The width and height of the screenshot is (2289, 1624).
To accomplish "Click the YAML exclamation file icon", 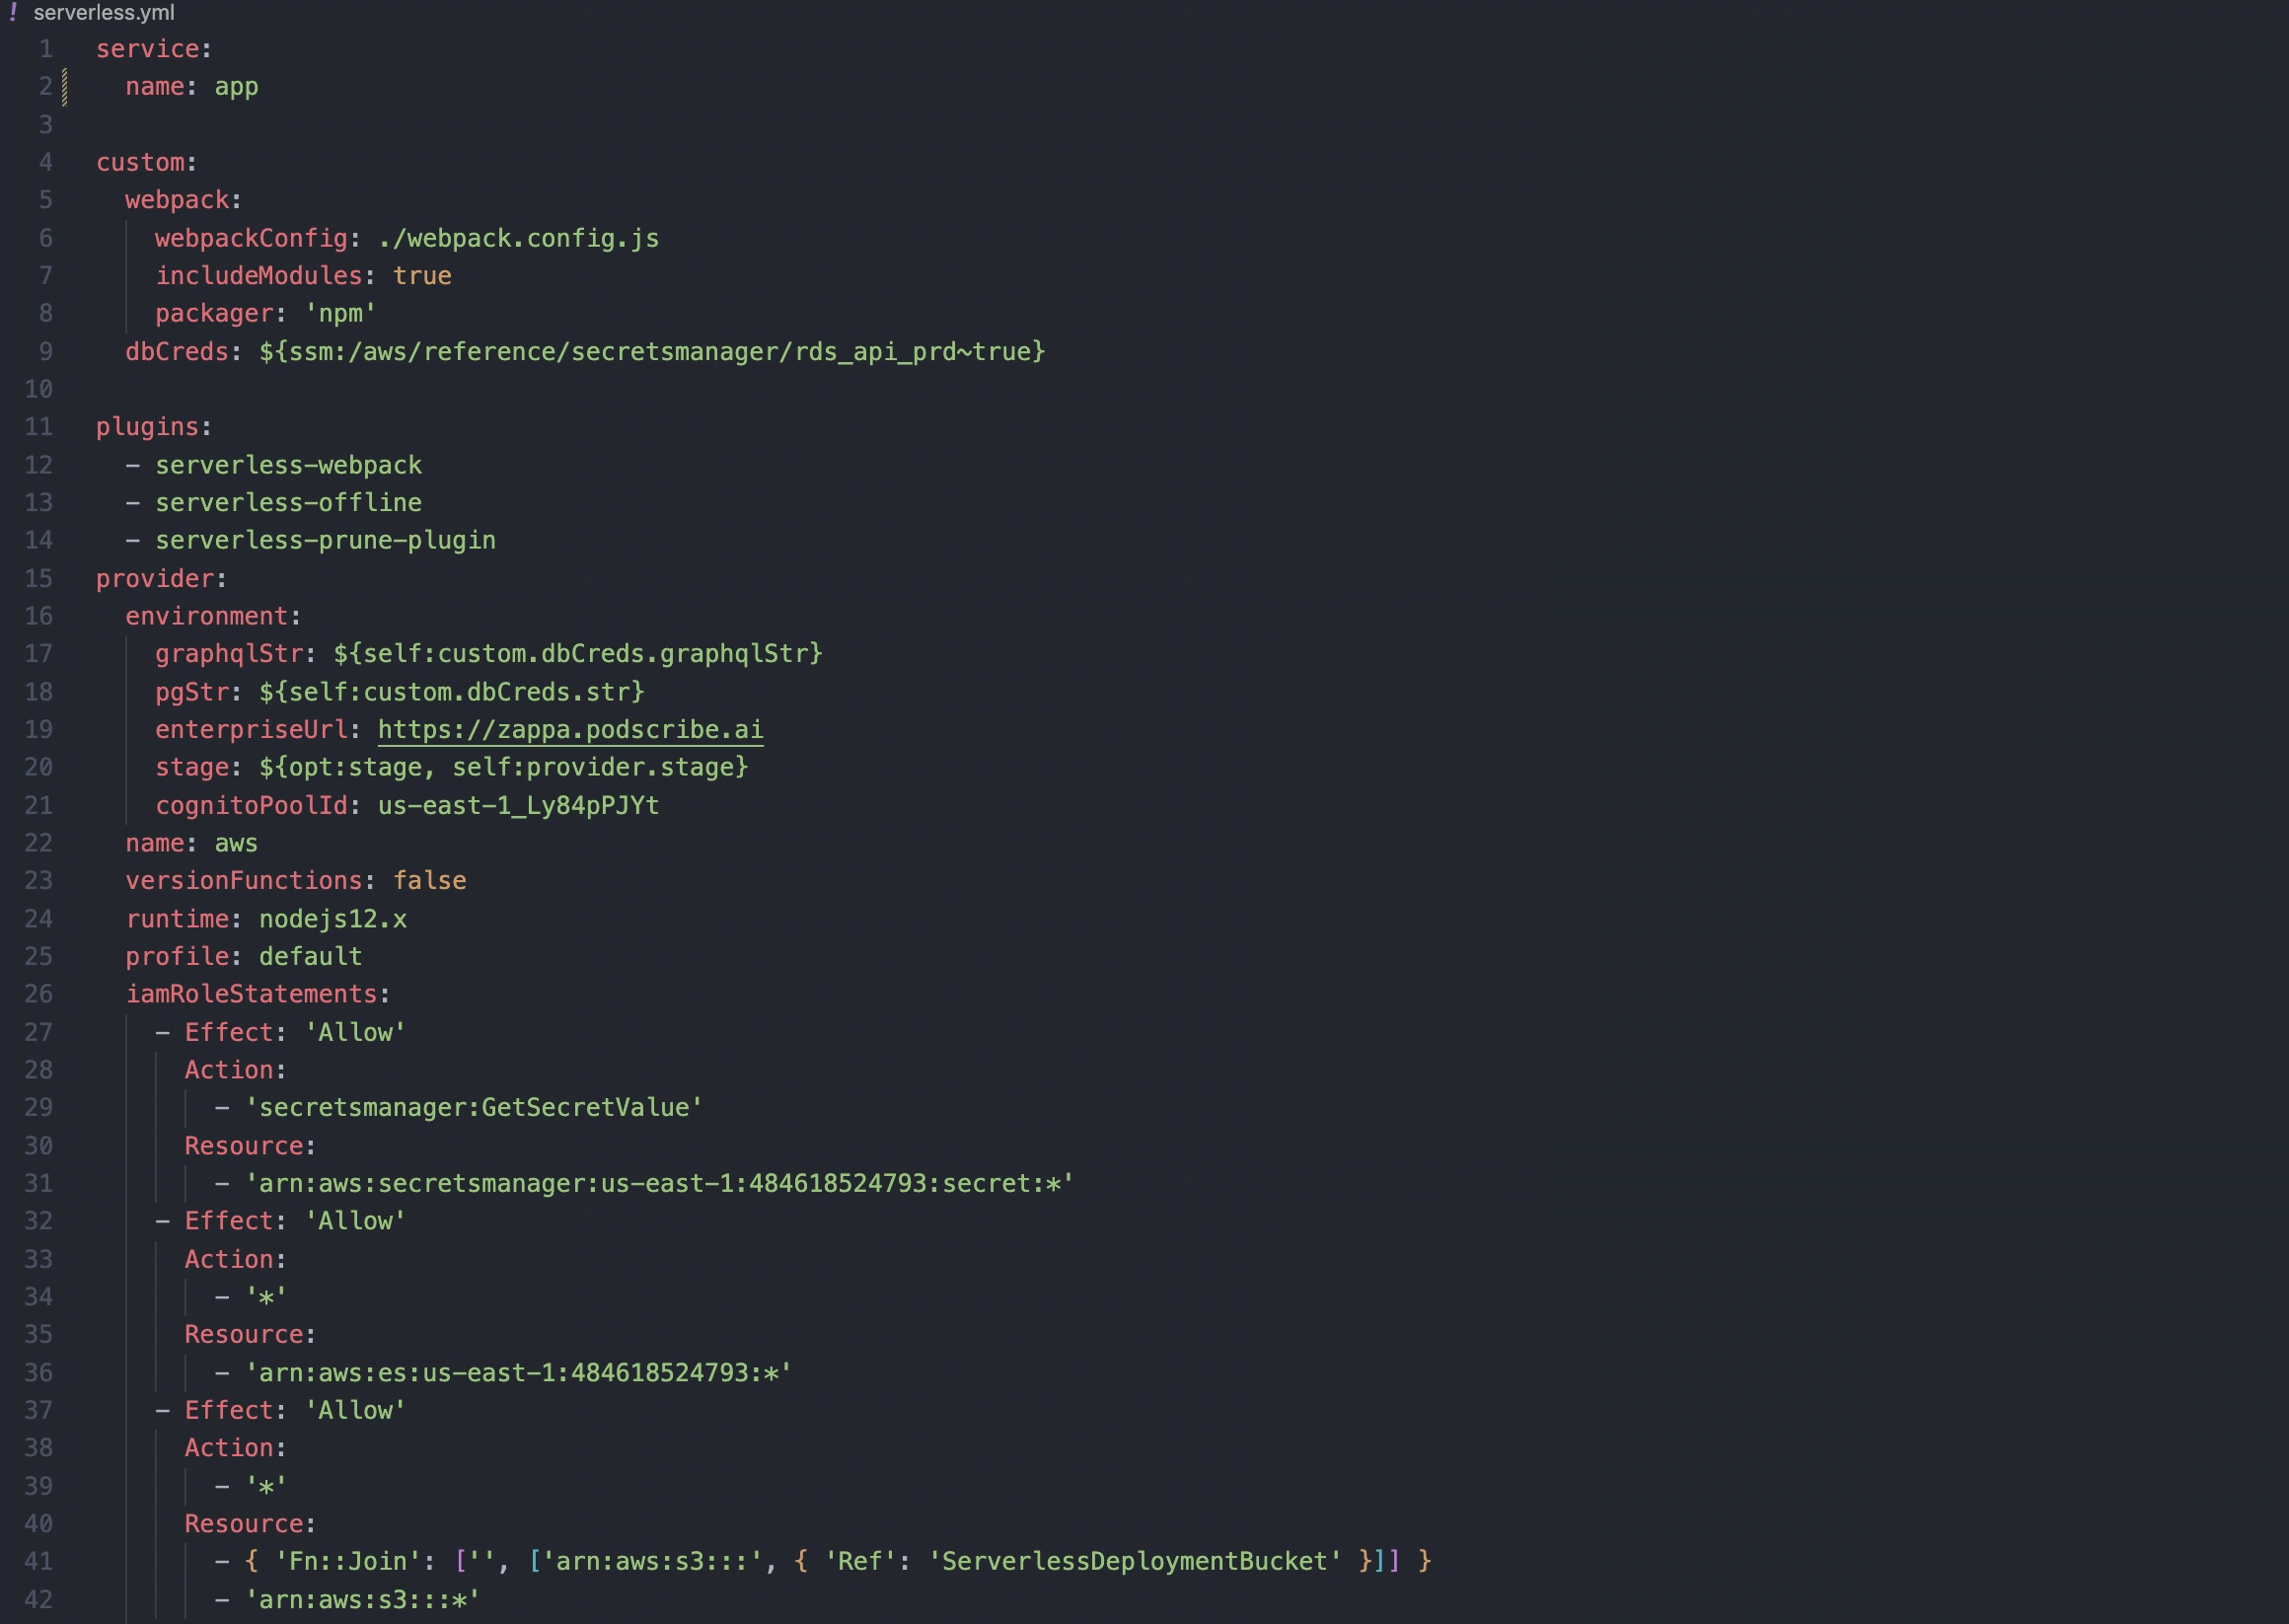I will tap(13, 12).
